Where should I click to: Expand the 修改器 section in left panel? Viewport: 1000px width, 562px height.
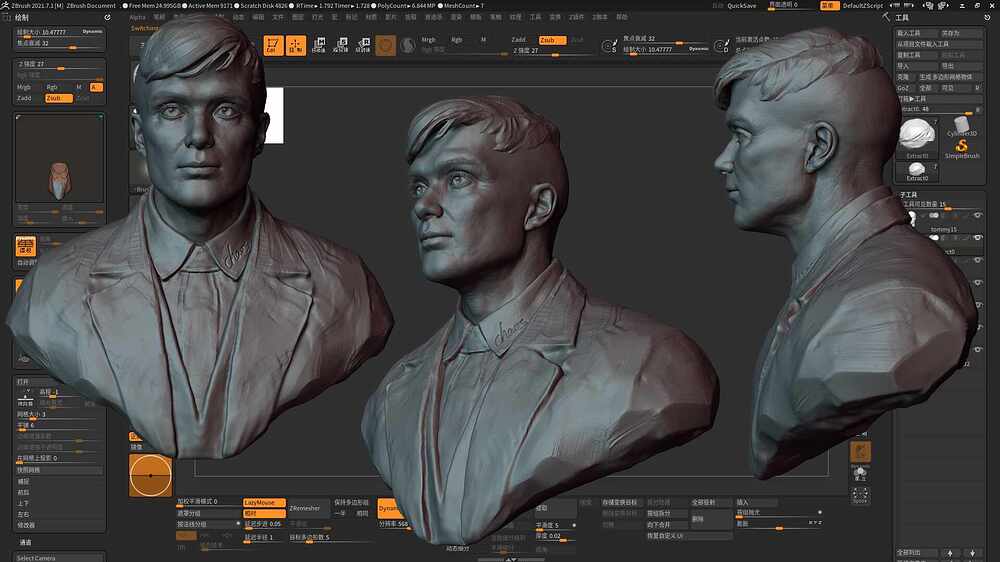(26, 525)
